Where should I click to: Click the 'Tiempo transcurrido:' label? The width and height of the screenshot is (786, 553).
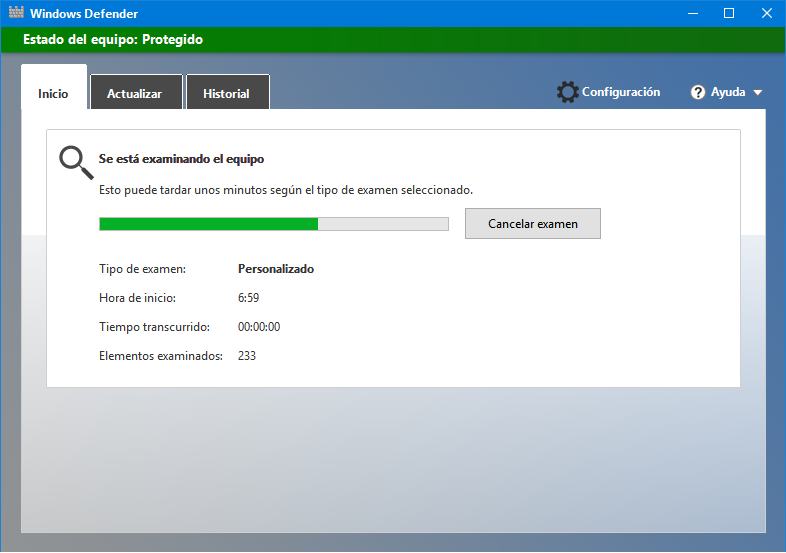coord(154,327)
